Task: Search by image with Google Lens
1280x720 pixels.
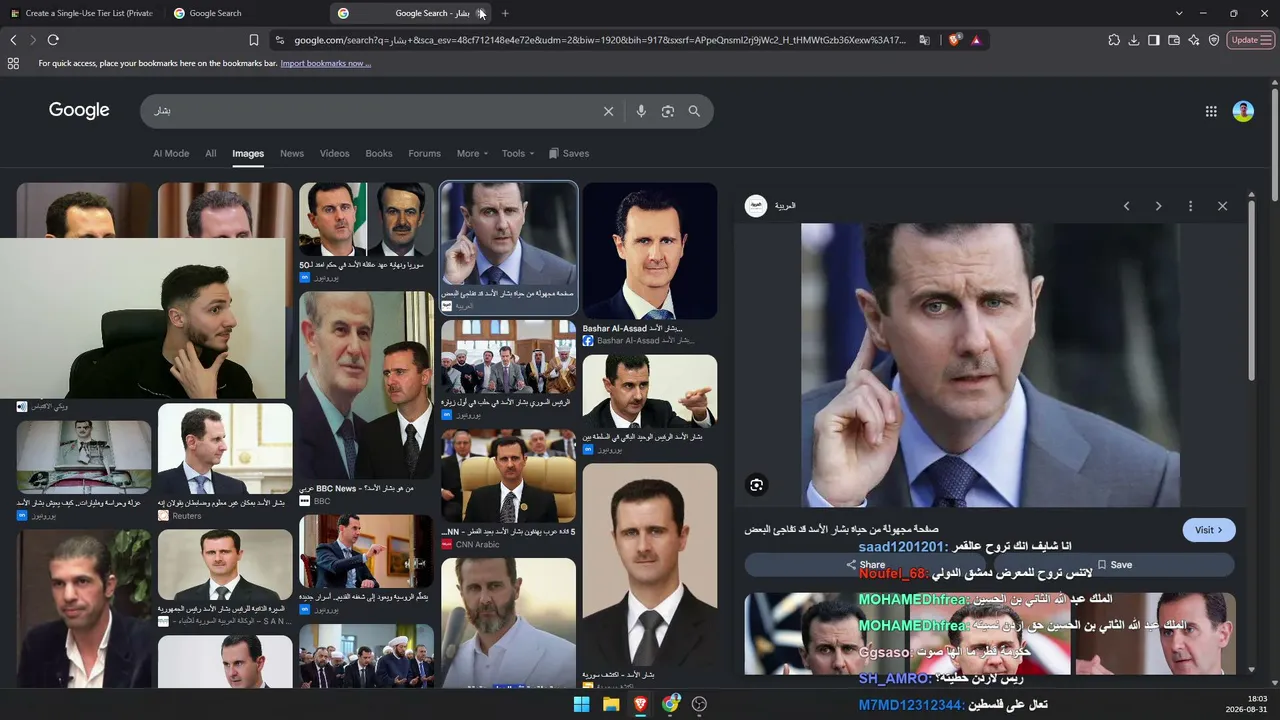Action: [x=668, y=111]
